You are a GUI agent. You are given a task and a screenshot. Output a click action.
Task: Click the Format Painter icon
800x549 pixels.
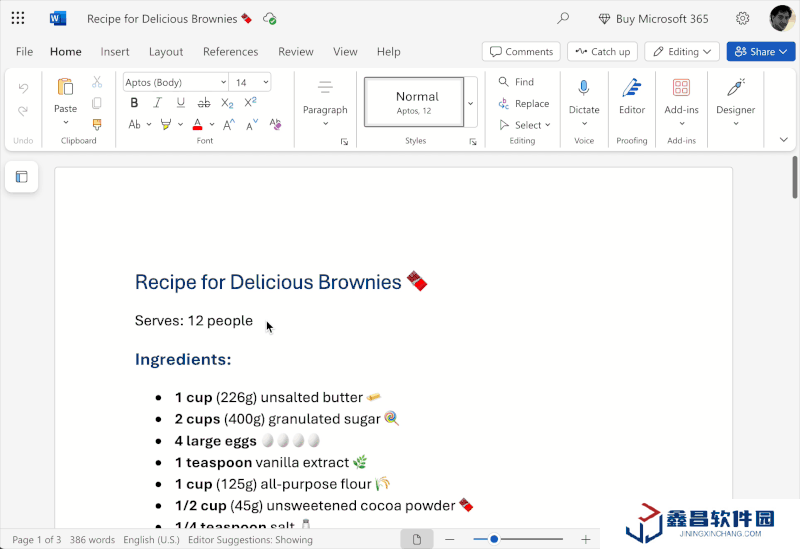(97, 124)
